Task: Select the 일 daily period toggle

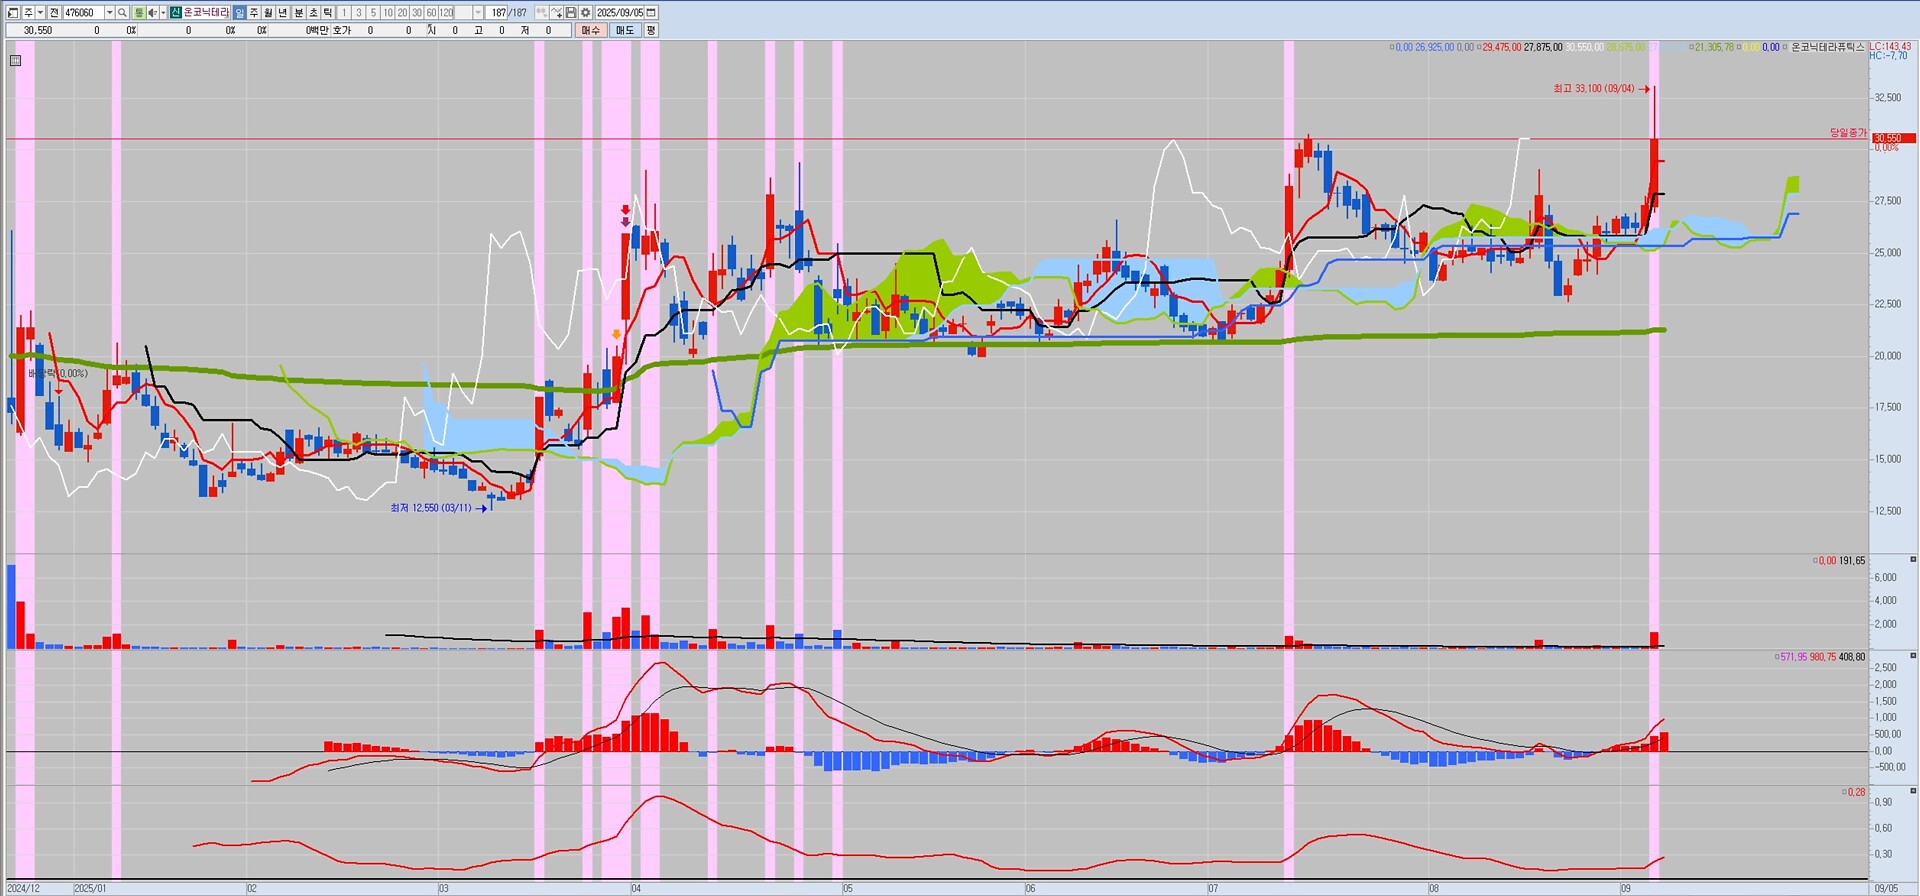Action: 240,13
